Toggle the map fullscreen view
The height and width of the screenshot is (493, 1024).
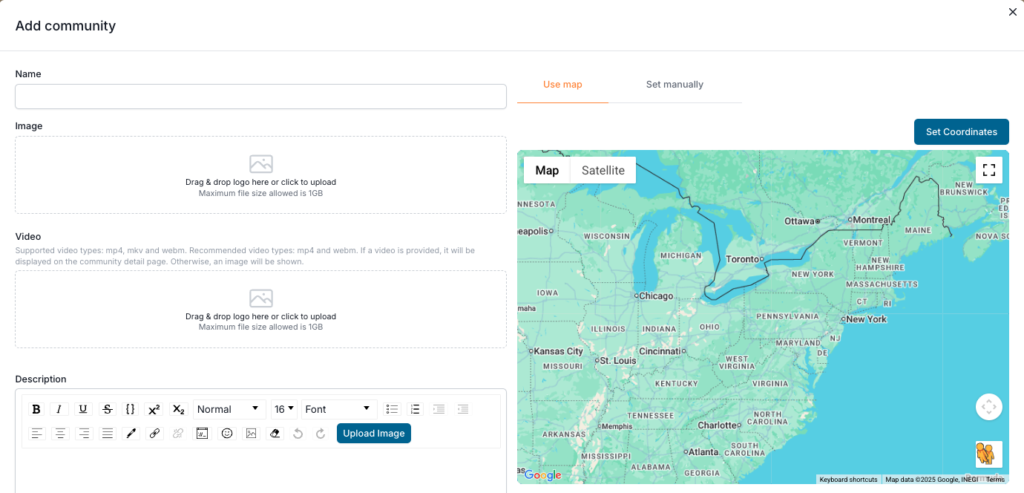click(989, 170)
